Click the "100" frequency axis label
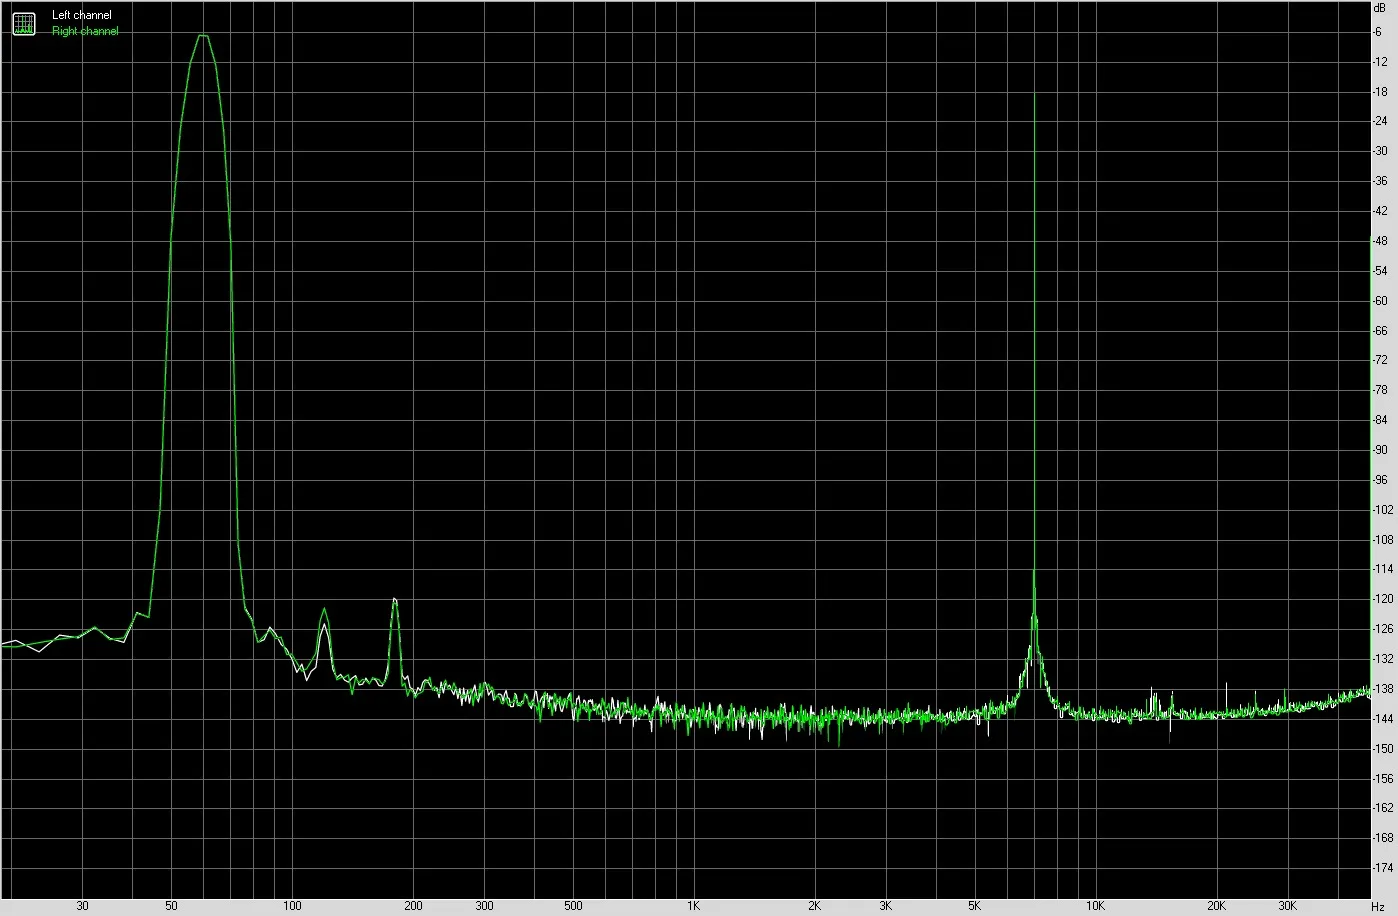 pos(292,906)
